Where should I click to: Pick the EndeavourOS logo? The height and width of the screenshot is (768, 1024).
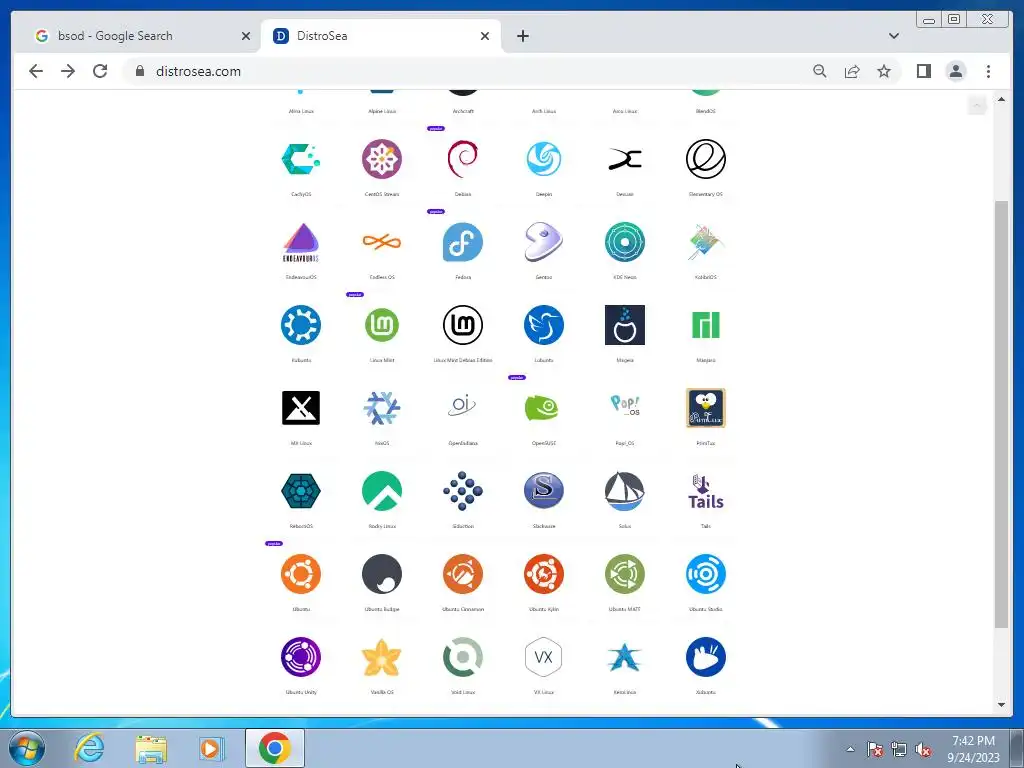301,242
